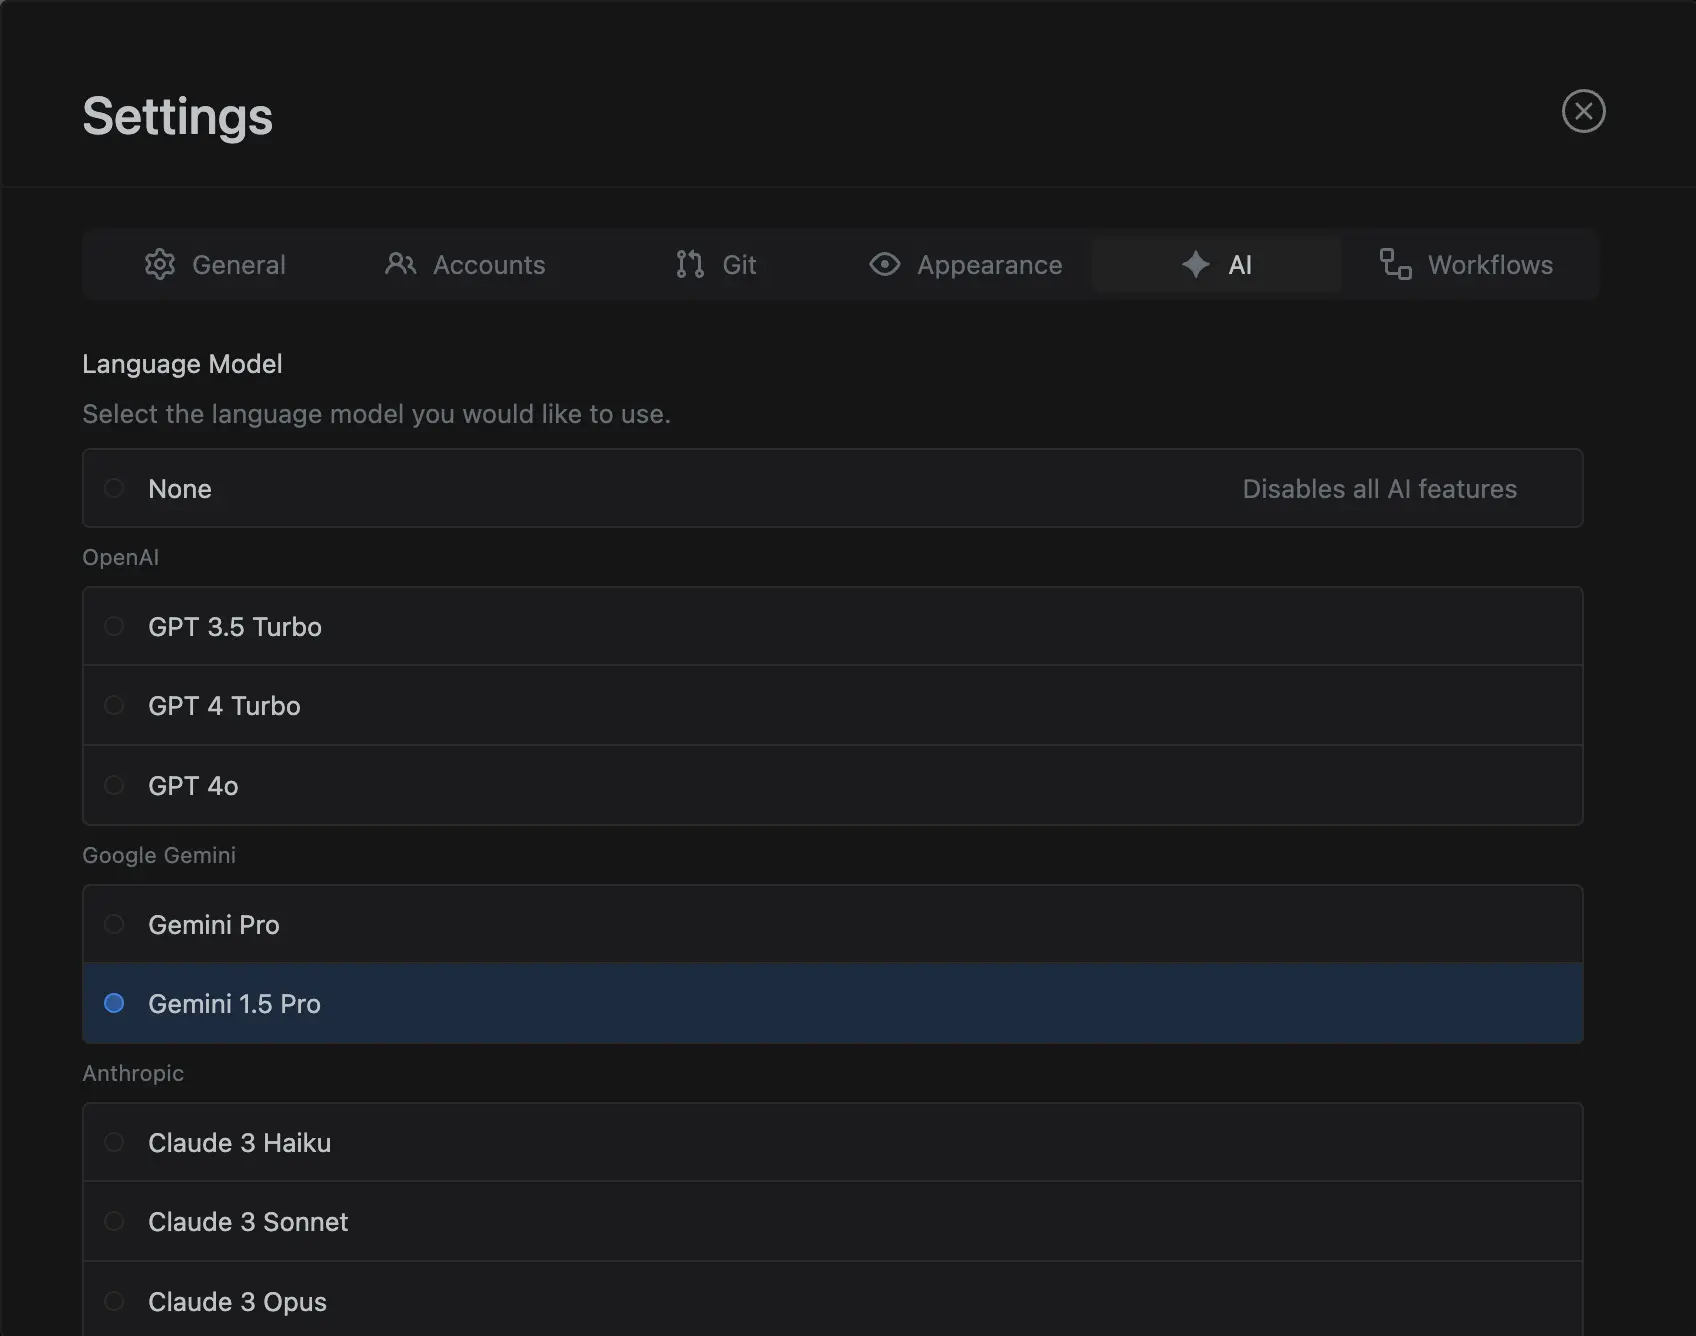Open the Appearance tab
This screenshot has width=1696, height=1336.
[x=966, y=265]
